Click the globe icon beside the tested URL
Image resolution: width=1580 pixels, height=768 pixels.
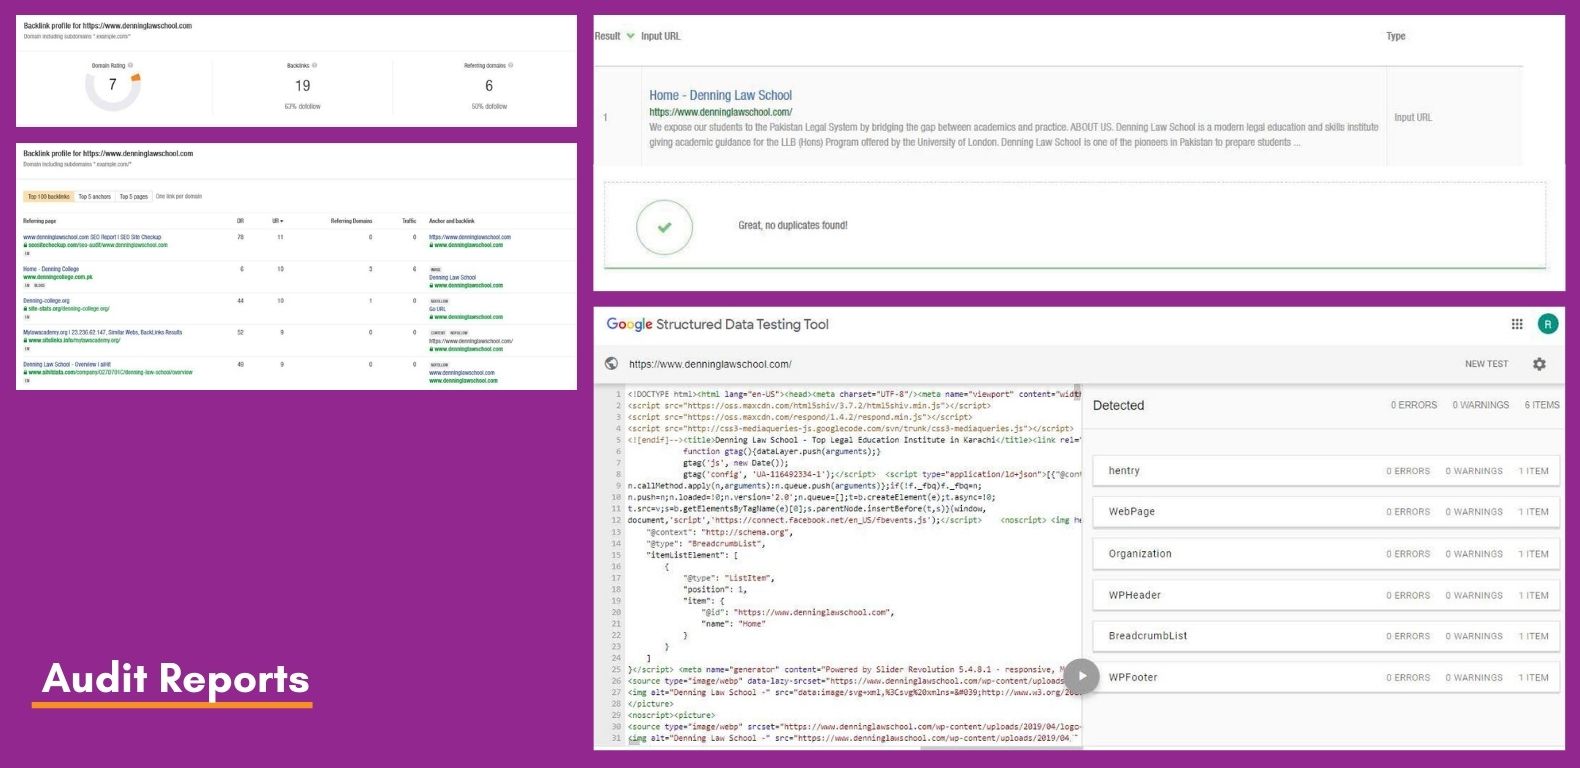click(611, 364)
